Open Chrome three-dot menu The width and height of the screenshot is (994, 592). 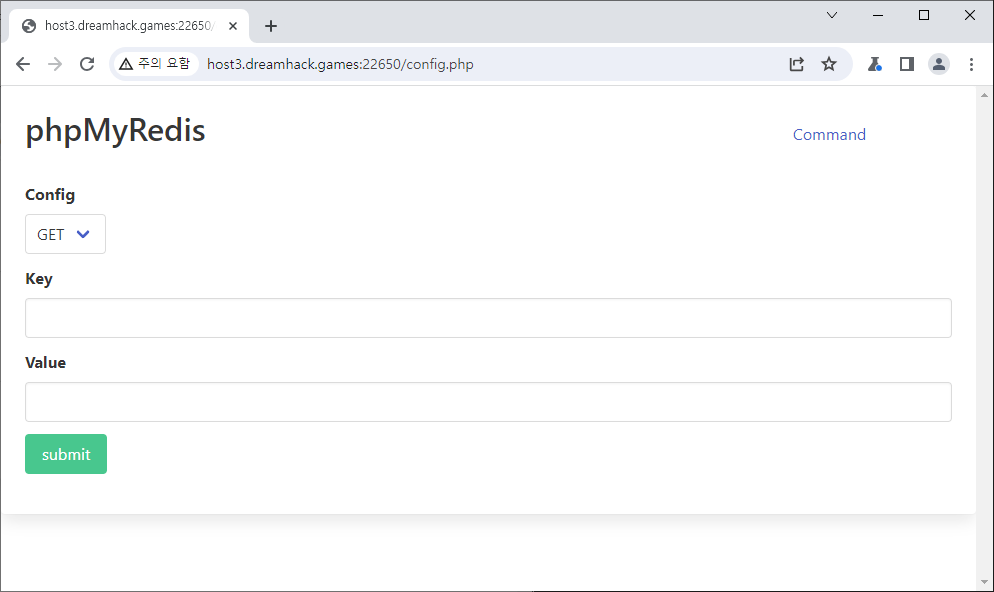[x=971, y=64]
